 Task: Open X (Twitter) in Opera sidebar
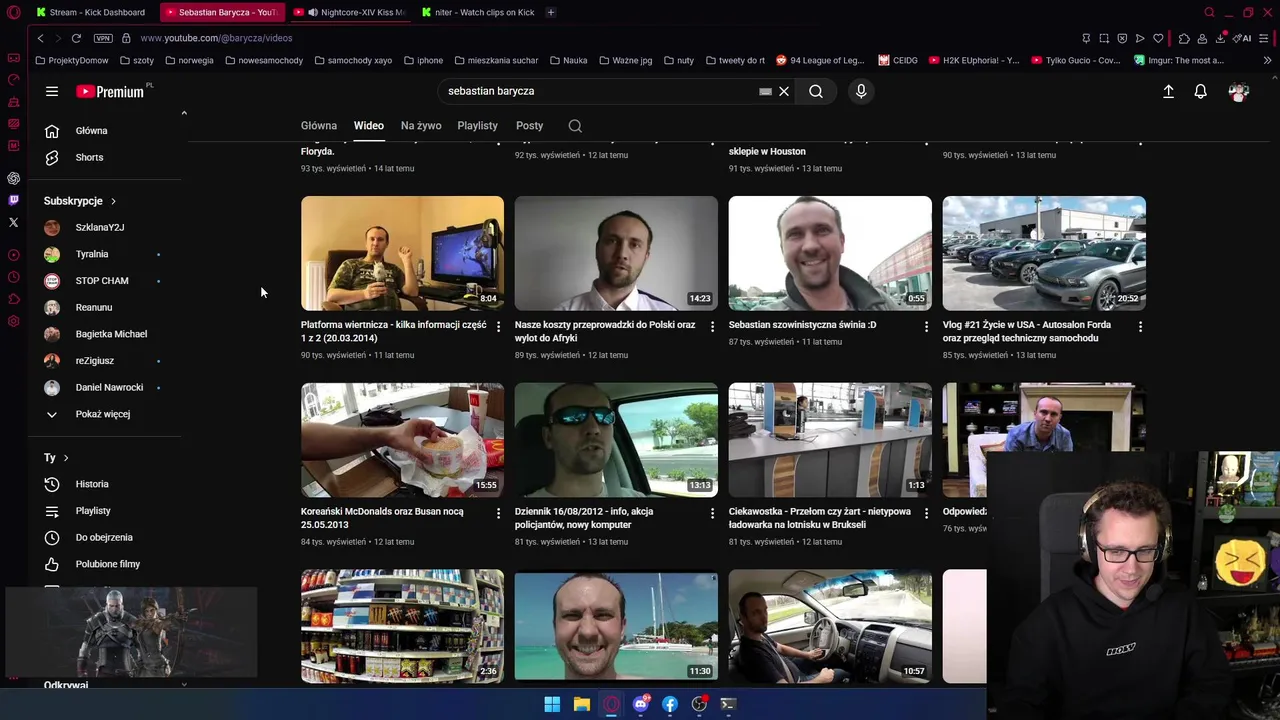pos(13,222)
